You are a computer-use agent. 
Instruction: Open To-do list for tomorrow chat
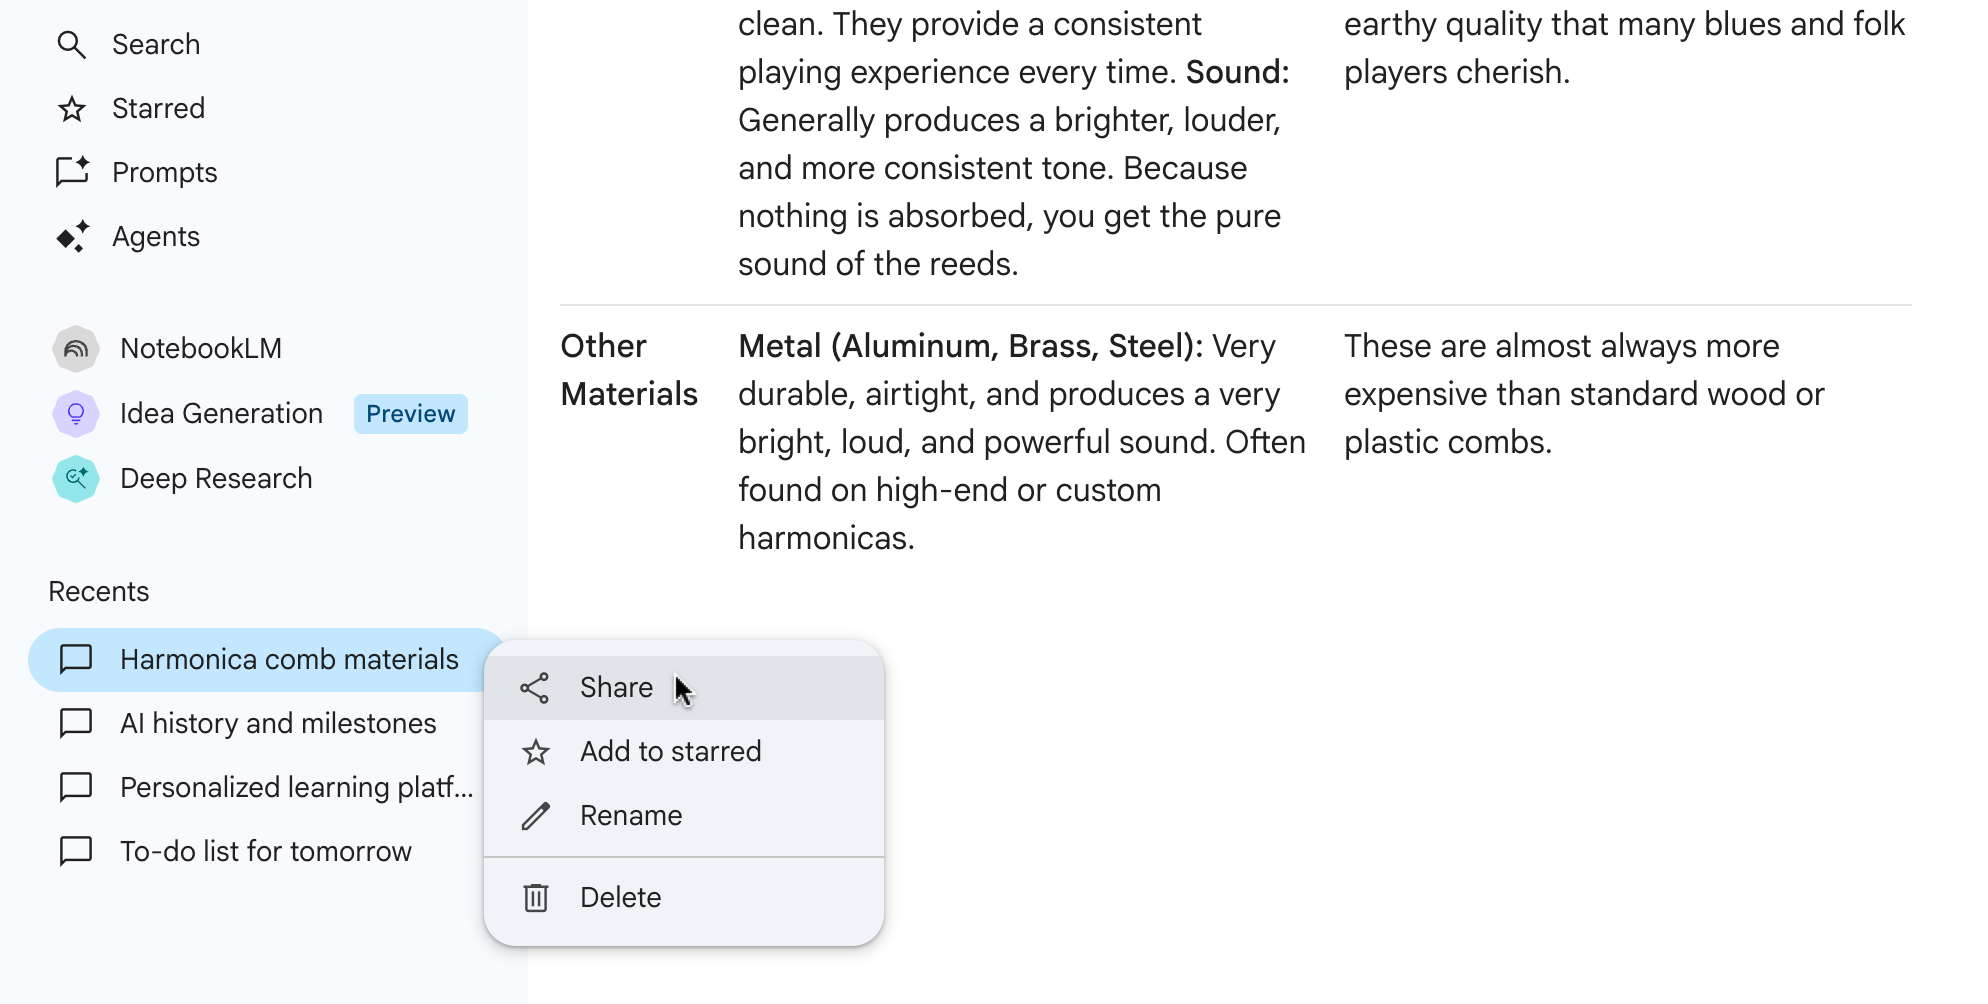point(265,852)
